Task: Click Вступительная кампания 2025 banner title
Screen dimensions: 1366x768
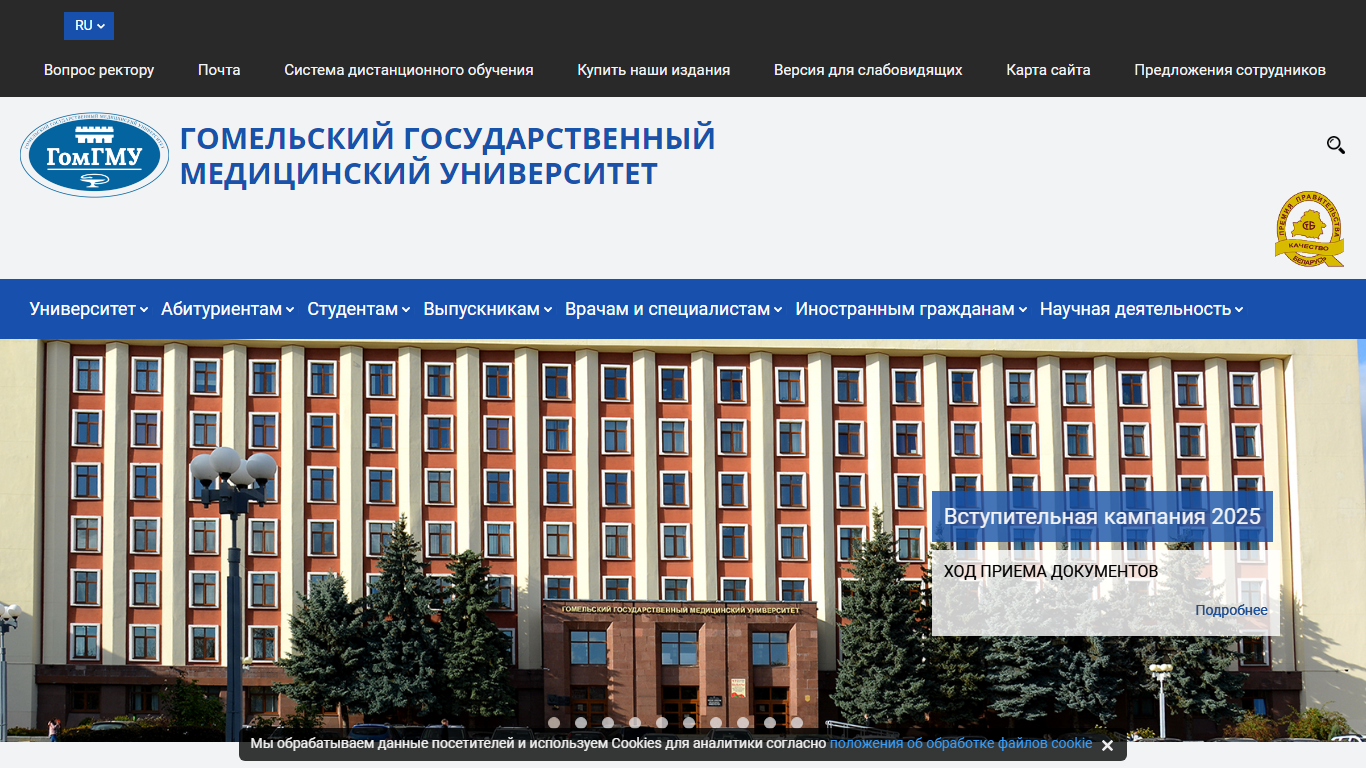Action: (x=1102, y=517)
